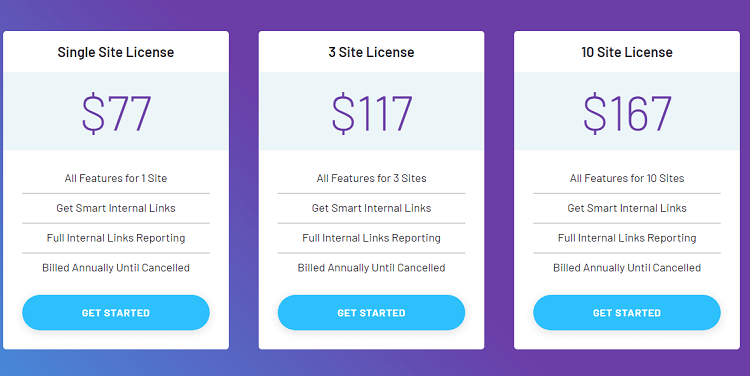Click All Features for 3 Sites text
The image size is (750, 376).
click(x=371, y=178)
